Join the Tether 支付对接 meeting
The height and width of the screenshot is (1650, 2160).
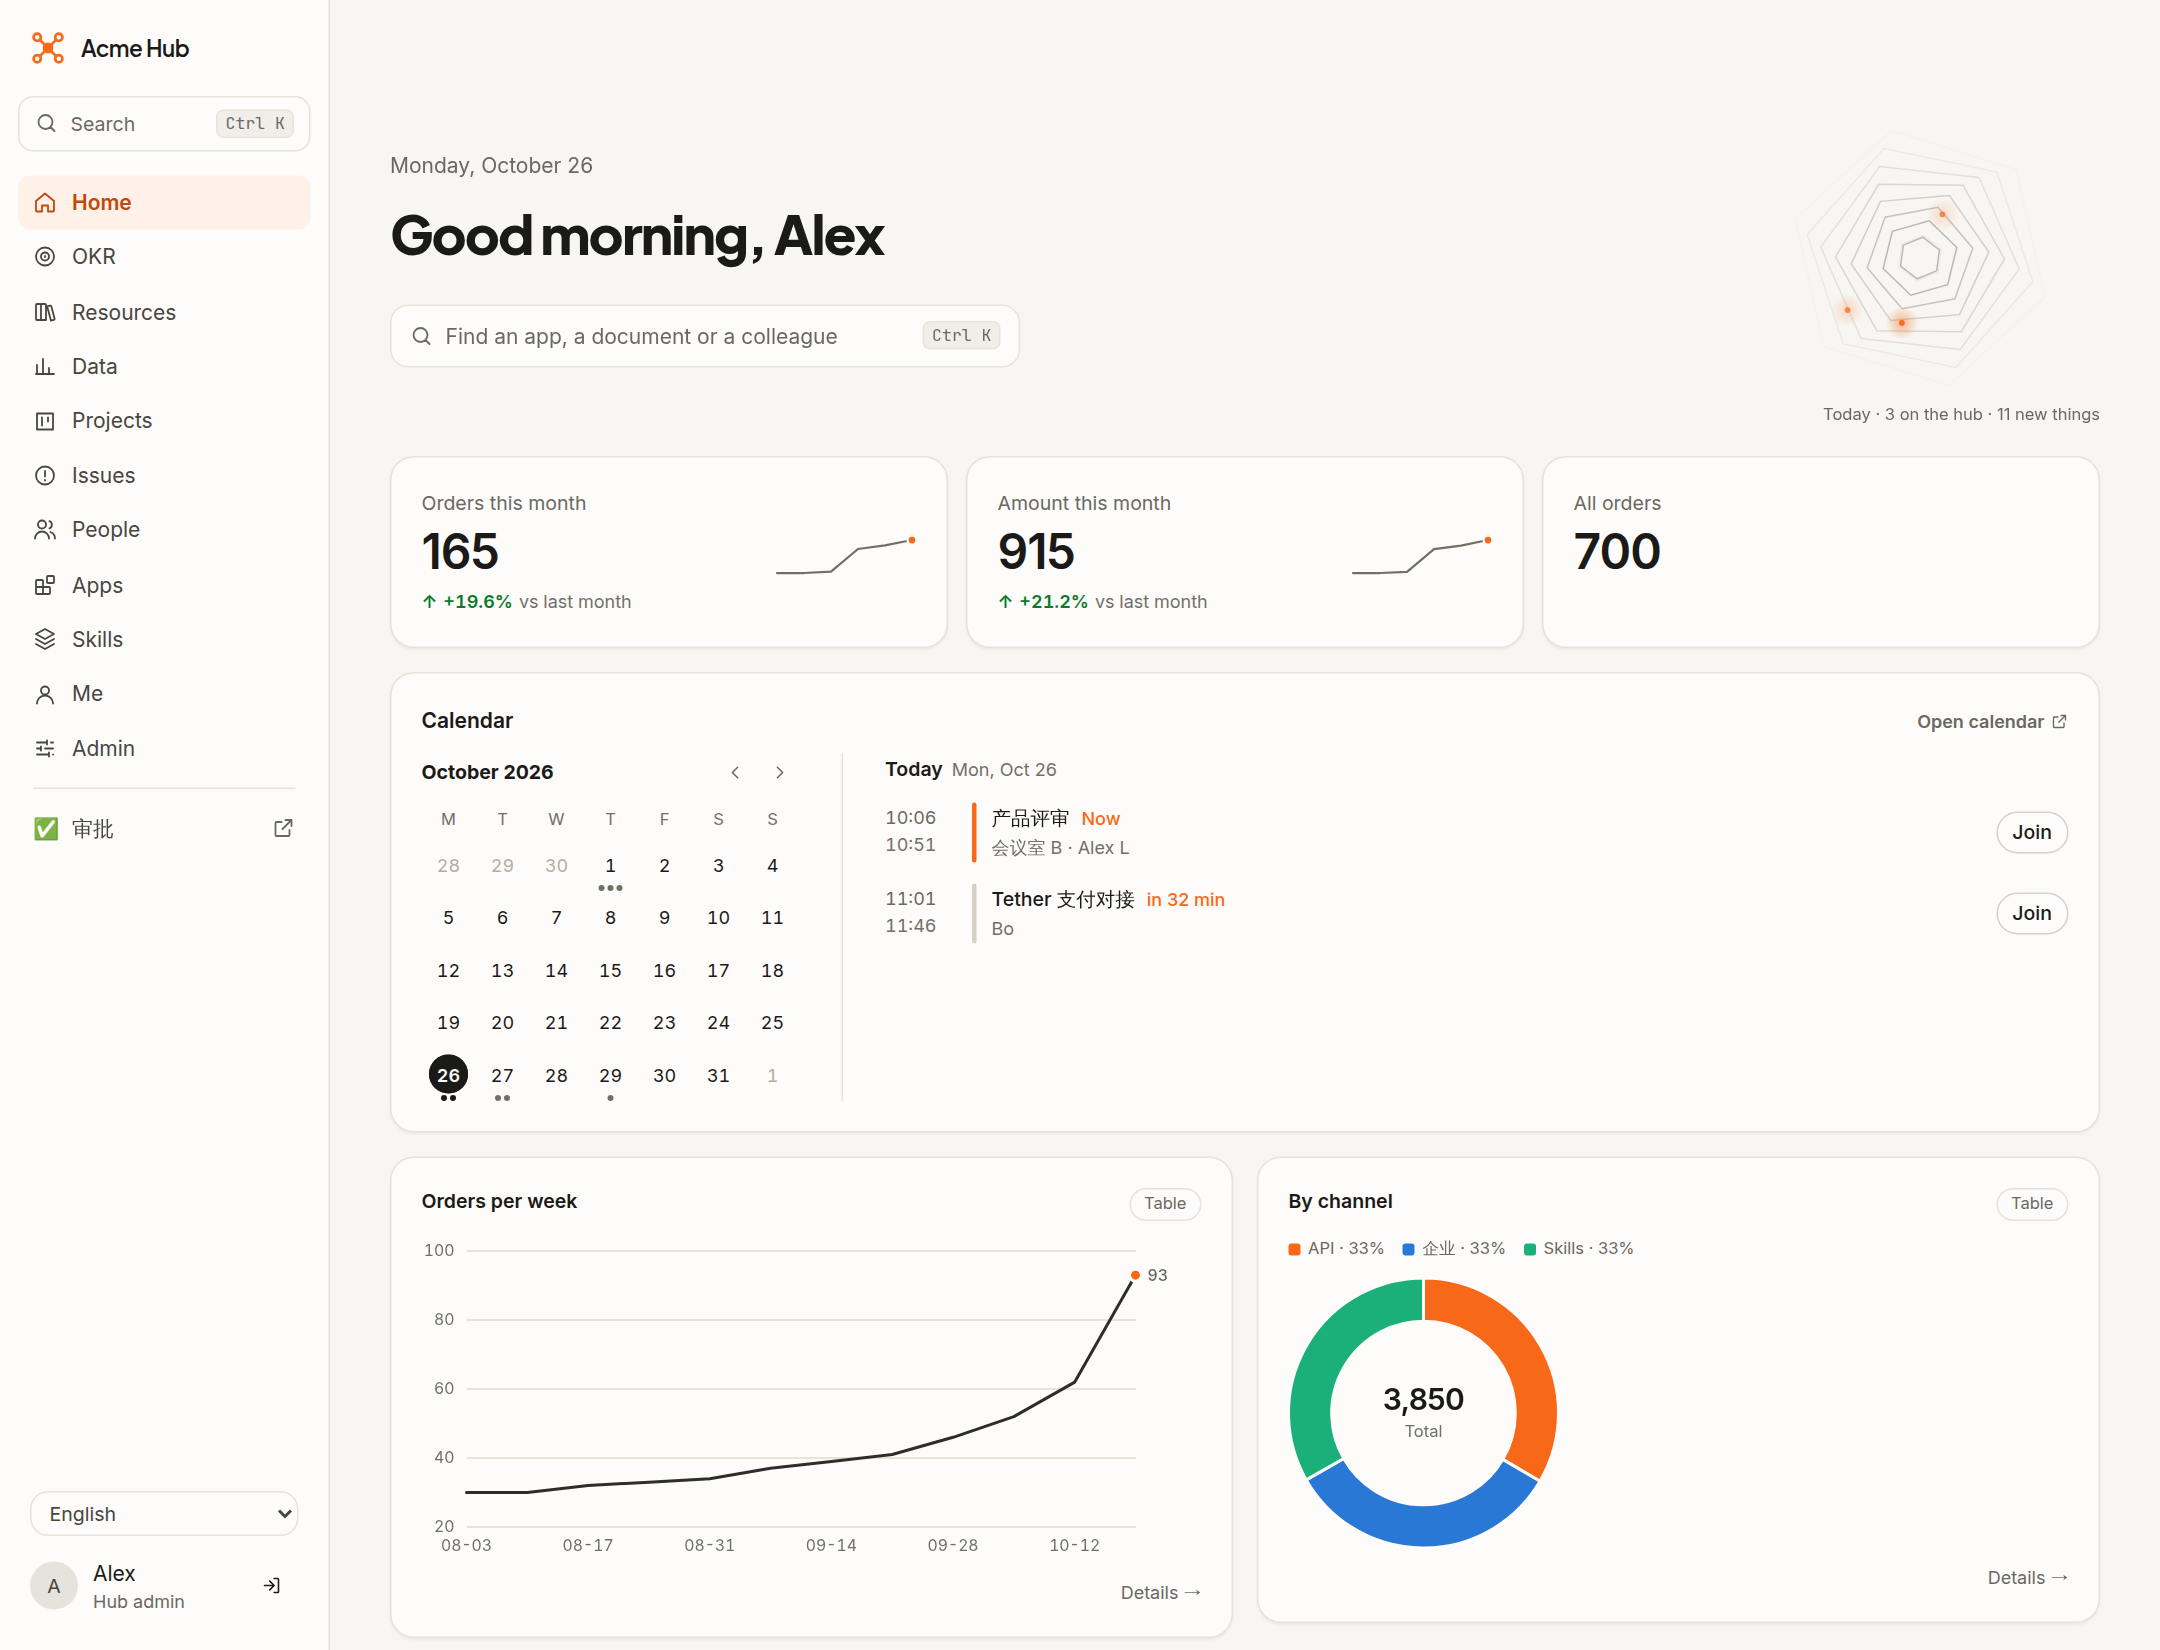(x=2031, y=913)
